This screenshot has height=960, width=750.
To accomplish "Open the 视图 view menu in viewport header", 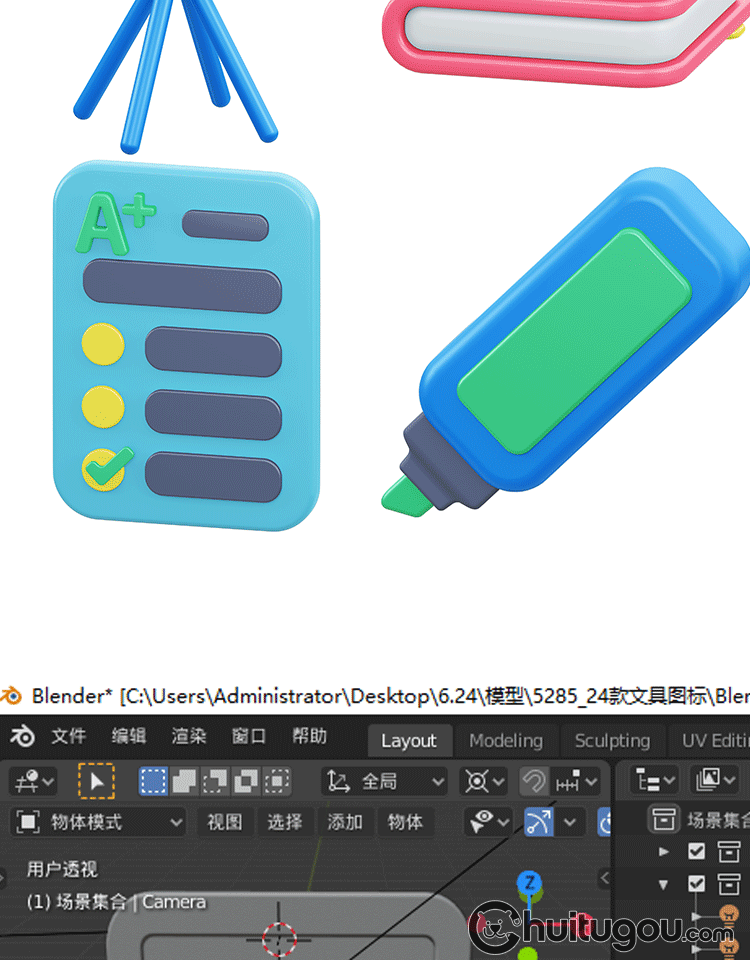I will tap(225, 822).
